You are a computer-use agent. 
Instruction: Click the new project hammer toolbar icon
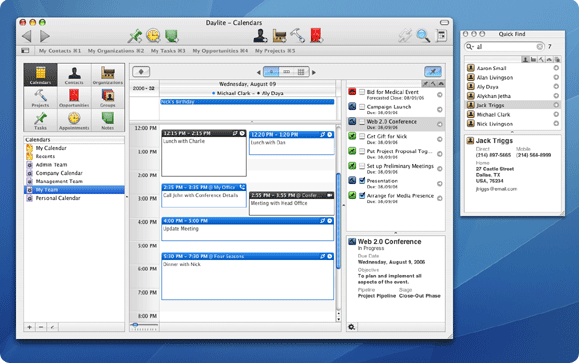coord(297,36)
